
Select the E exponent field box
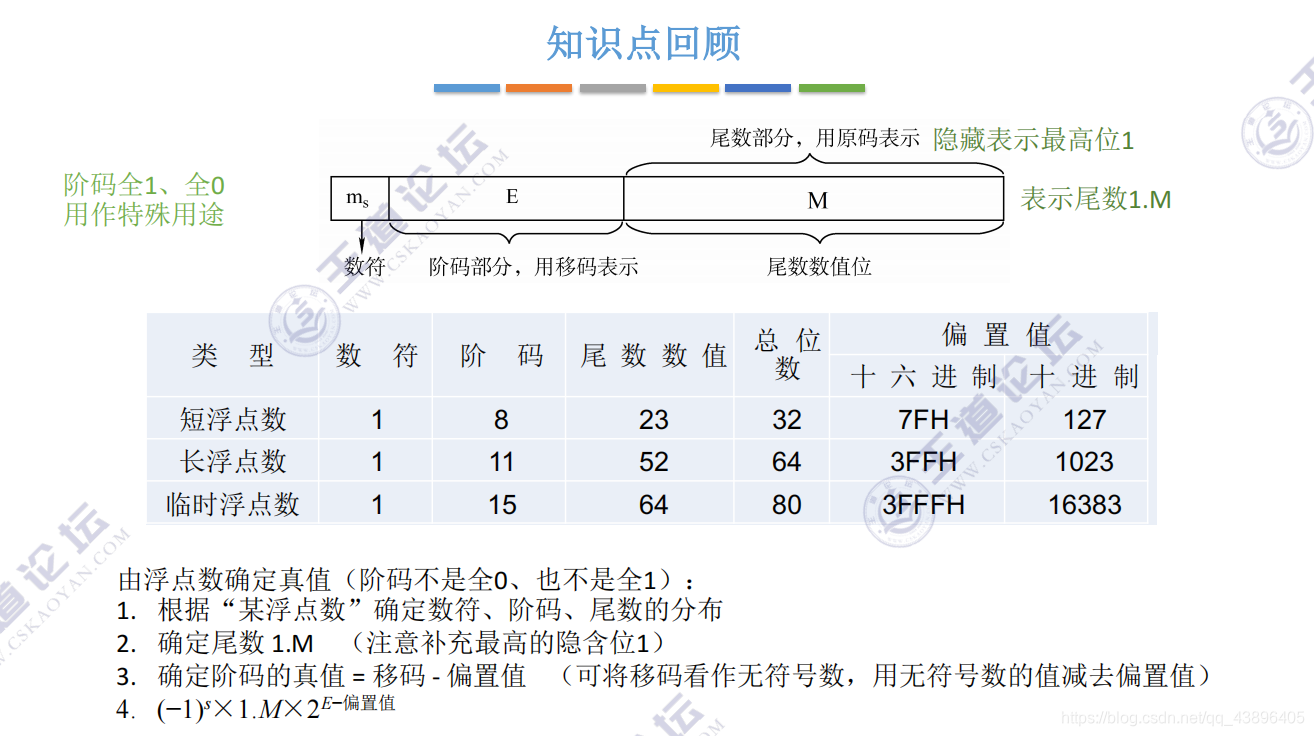click(x=507, y=199)
